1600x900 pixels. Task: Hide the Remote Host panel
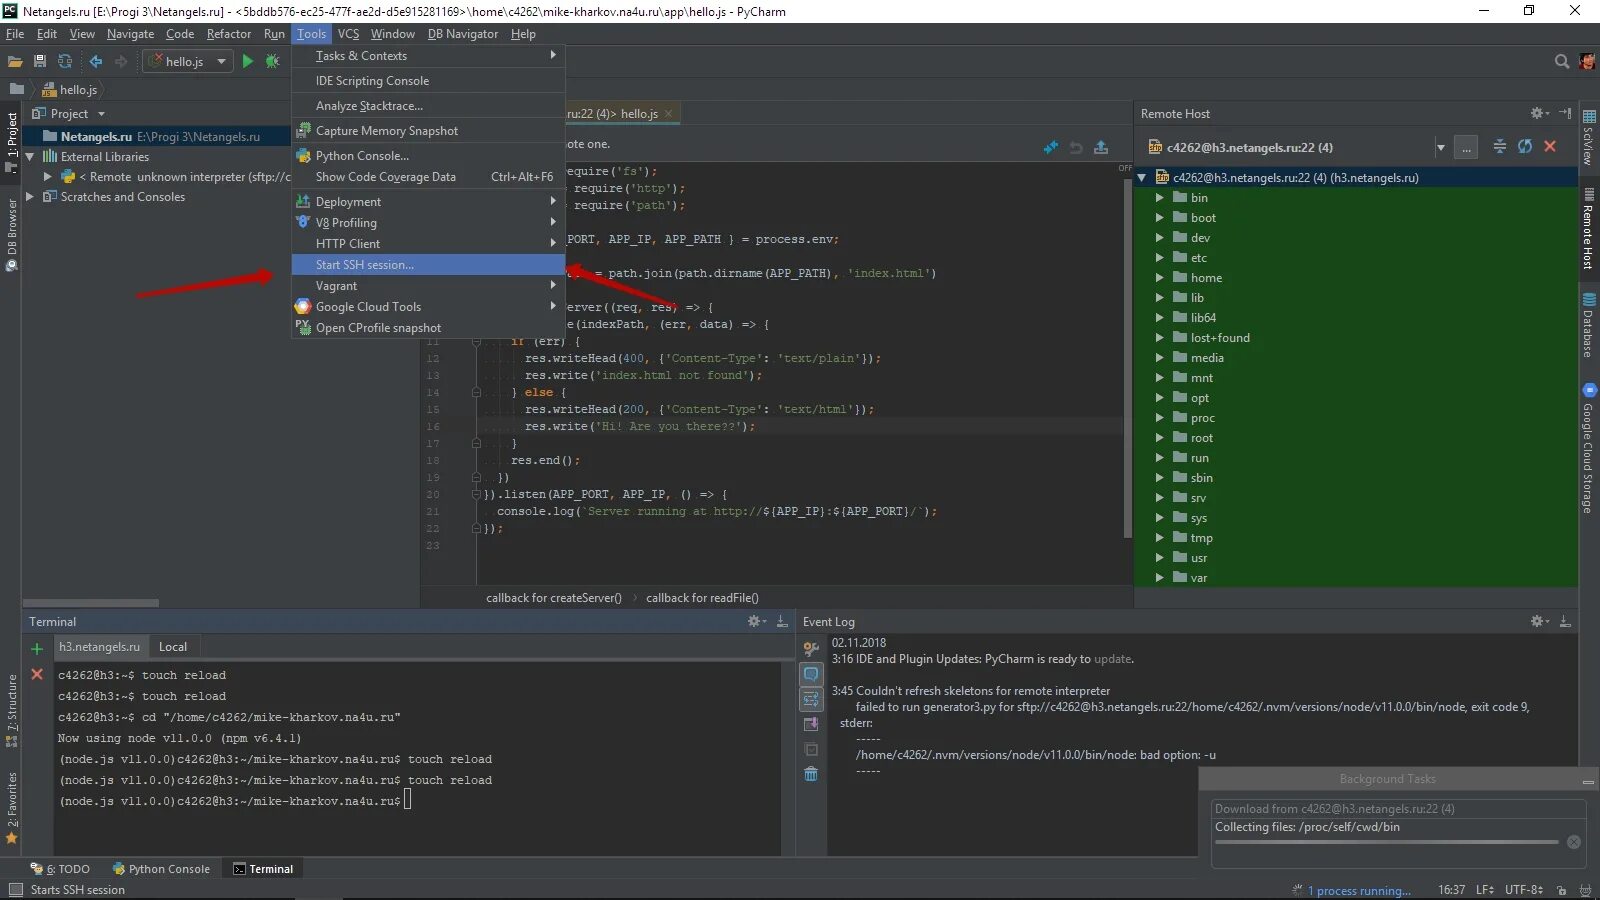(1565, 113)
